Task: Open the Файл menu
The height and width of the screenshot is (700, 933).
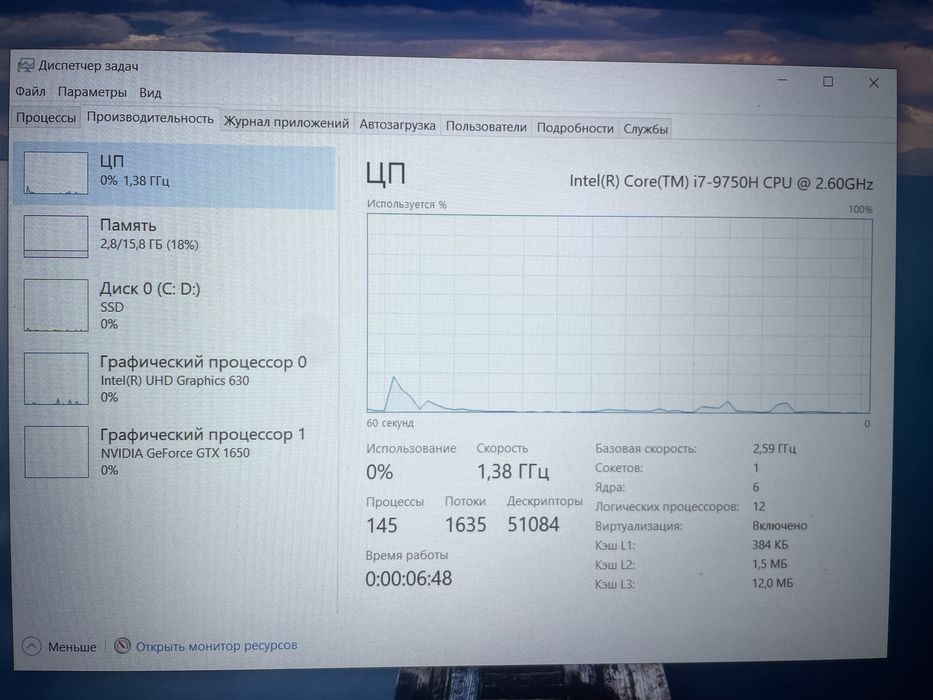Action: (x=30, y=91)
